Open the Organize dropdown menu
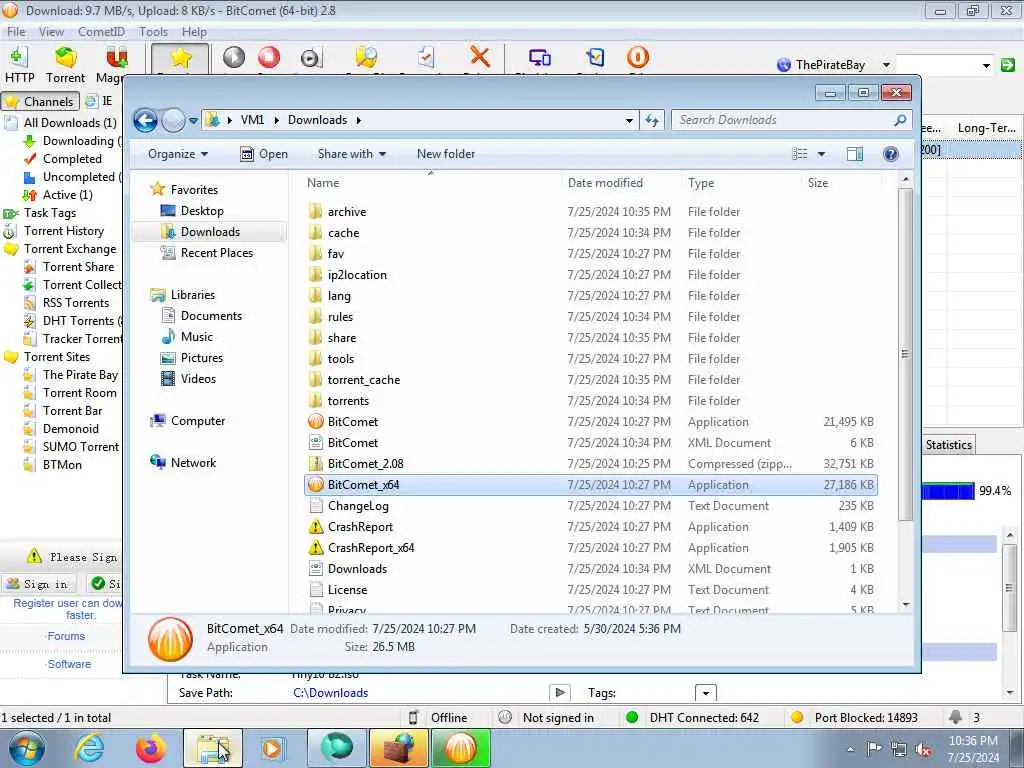 (x=178, y=154)
